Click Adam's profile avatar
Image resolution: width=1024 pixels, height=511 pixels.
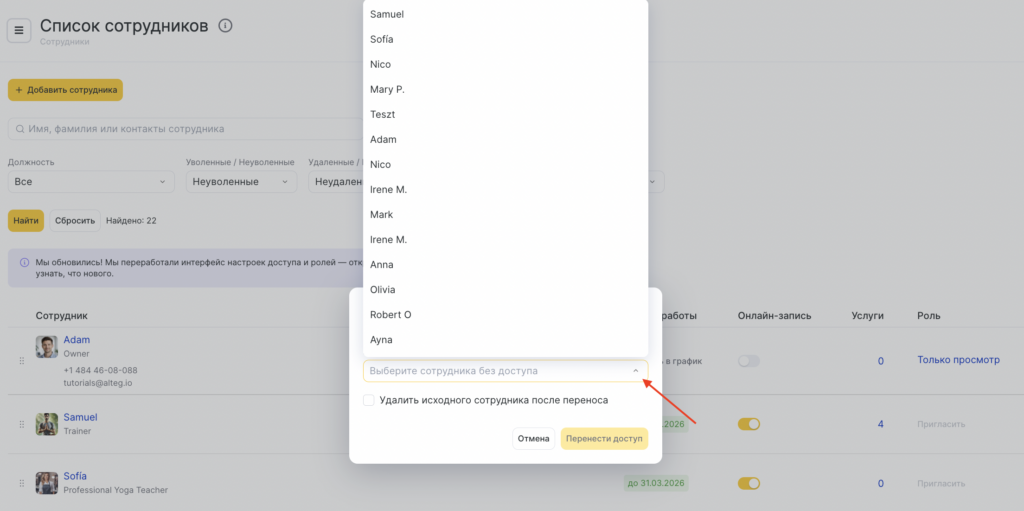pos(46,347)
